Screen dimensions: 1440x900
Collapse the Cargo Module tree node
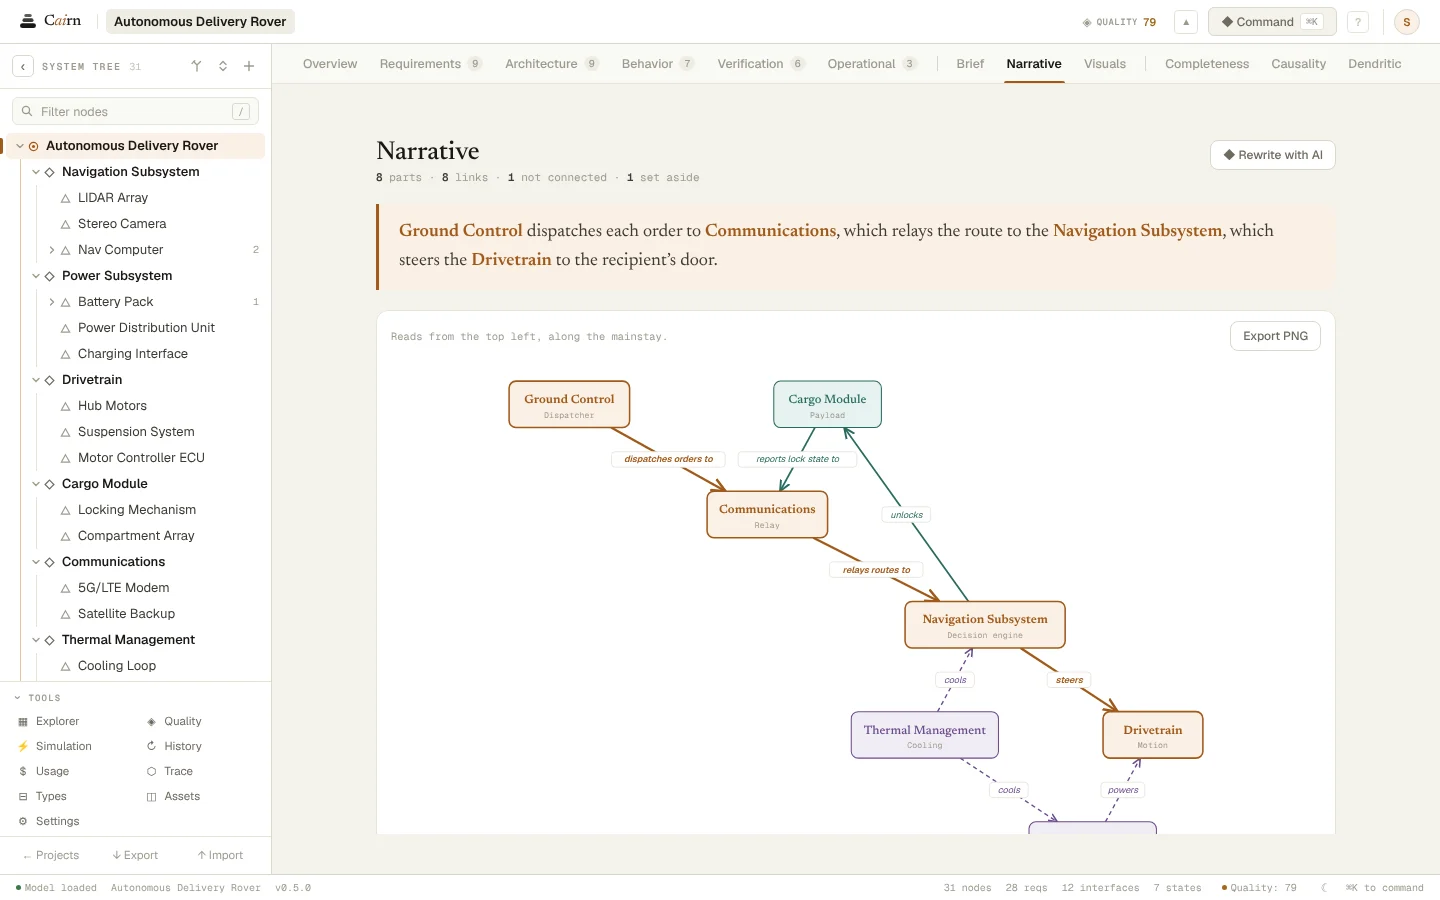coord(36,484)
